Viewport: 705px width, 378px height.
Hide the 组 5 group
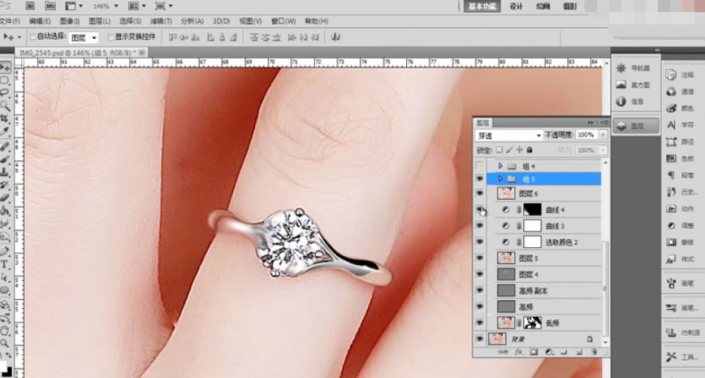[480, 179]
